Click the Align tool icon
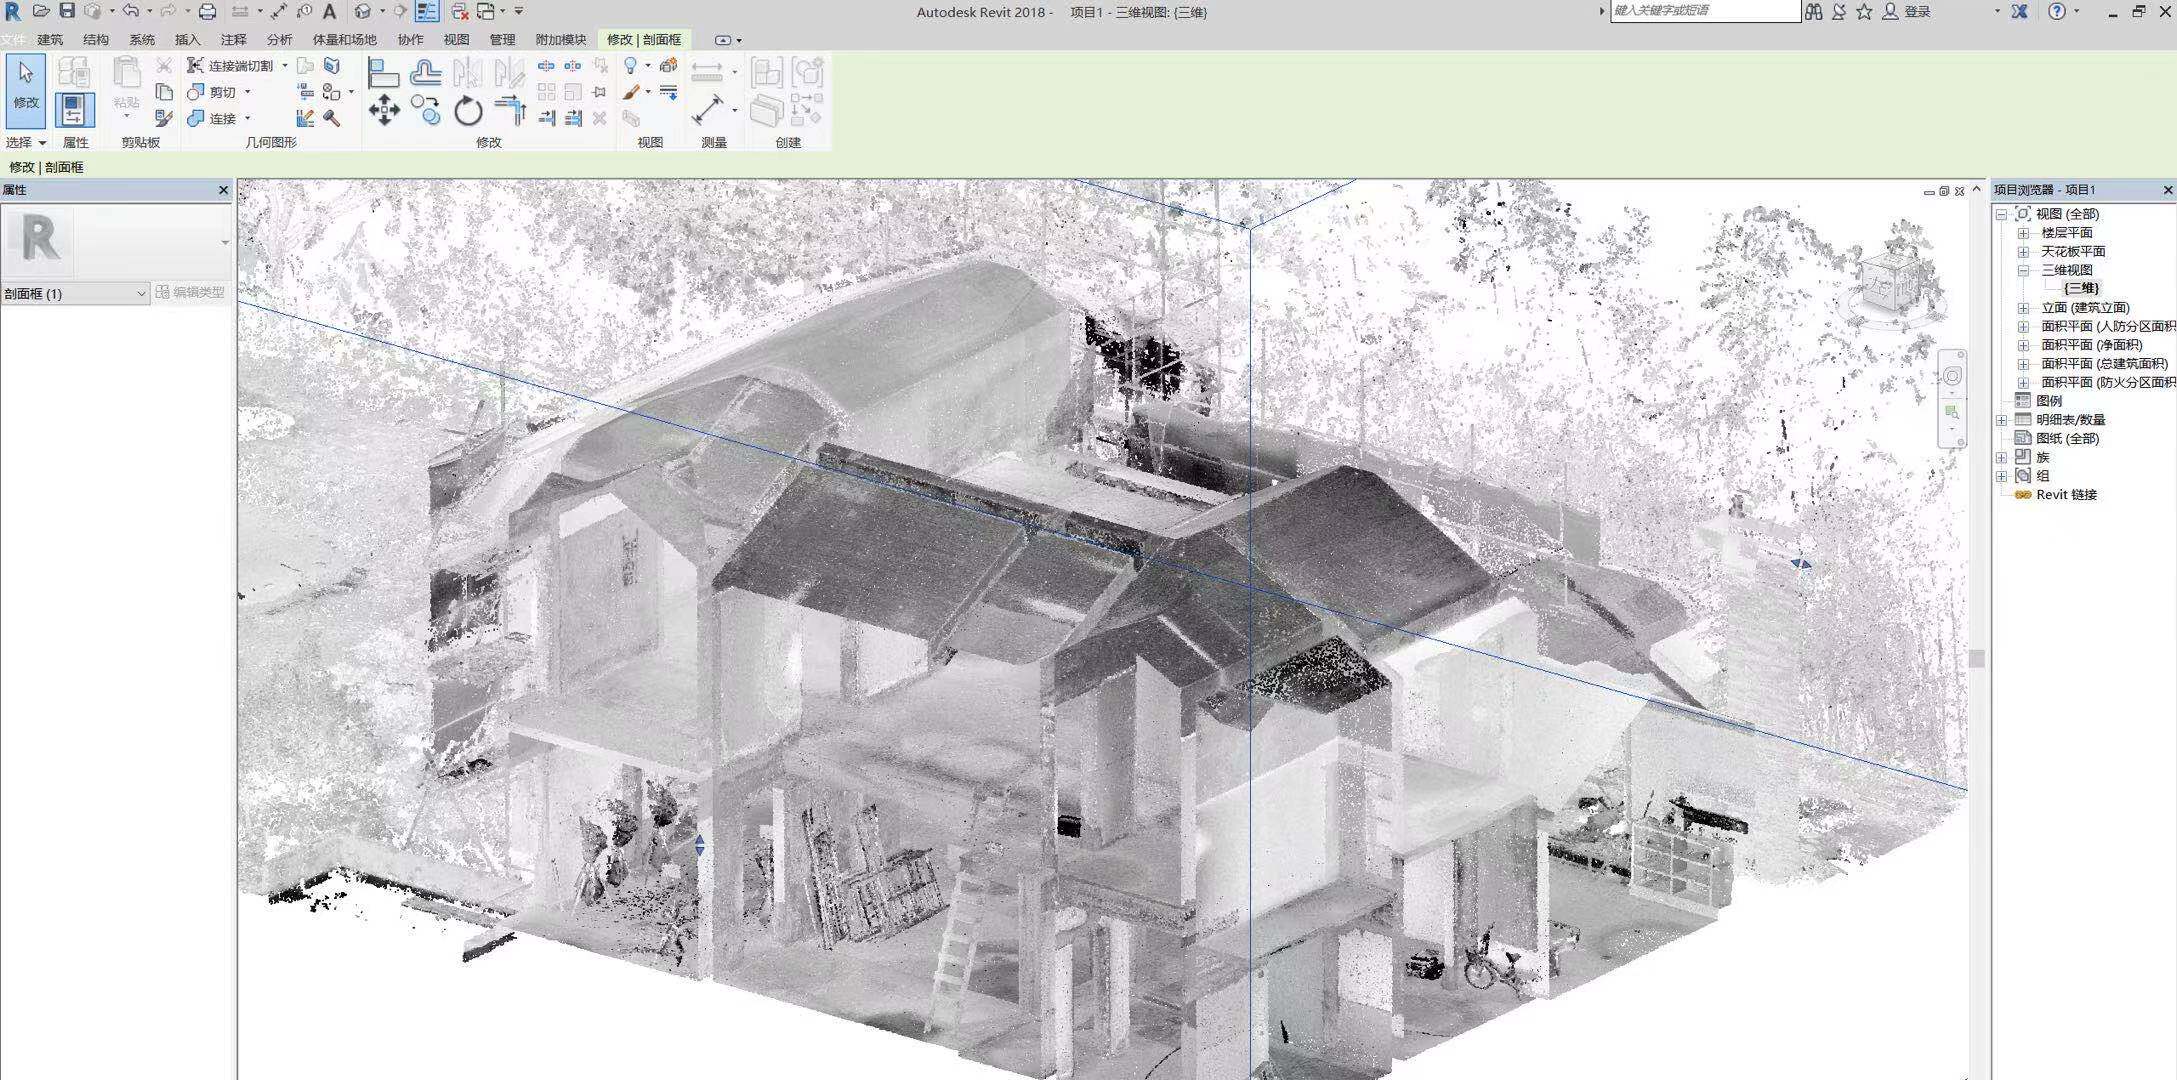 point(383,73)
